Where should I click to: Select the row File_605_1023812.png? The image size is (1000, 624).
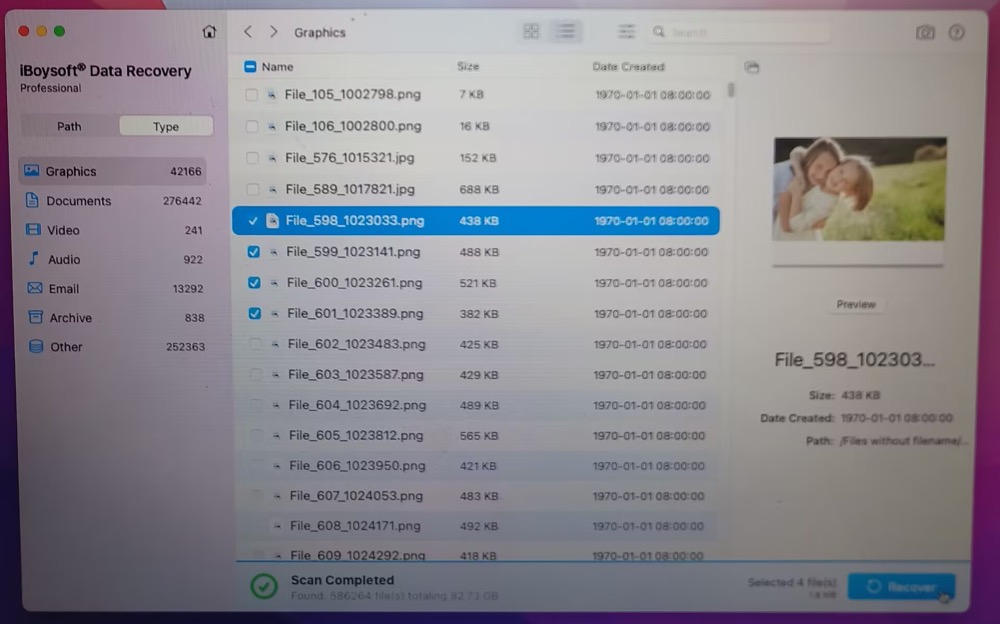coord(476,435)
